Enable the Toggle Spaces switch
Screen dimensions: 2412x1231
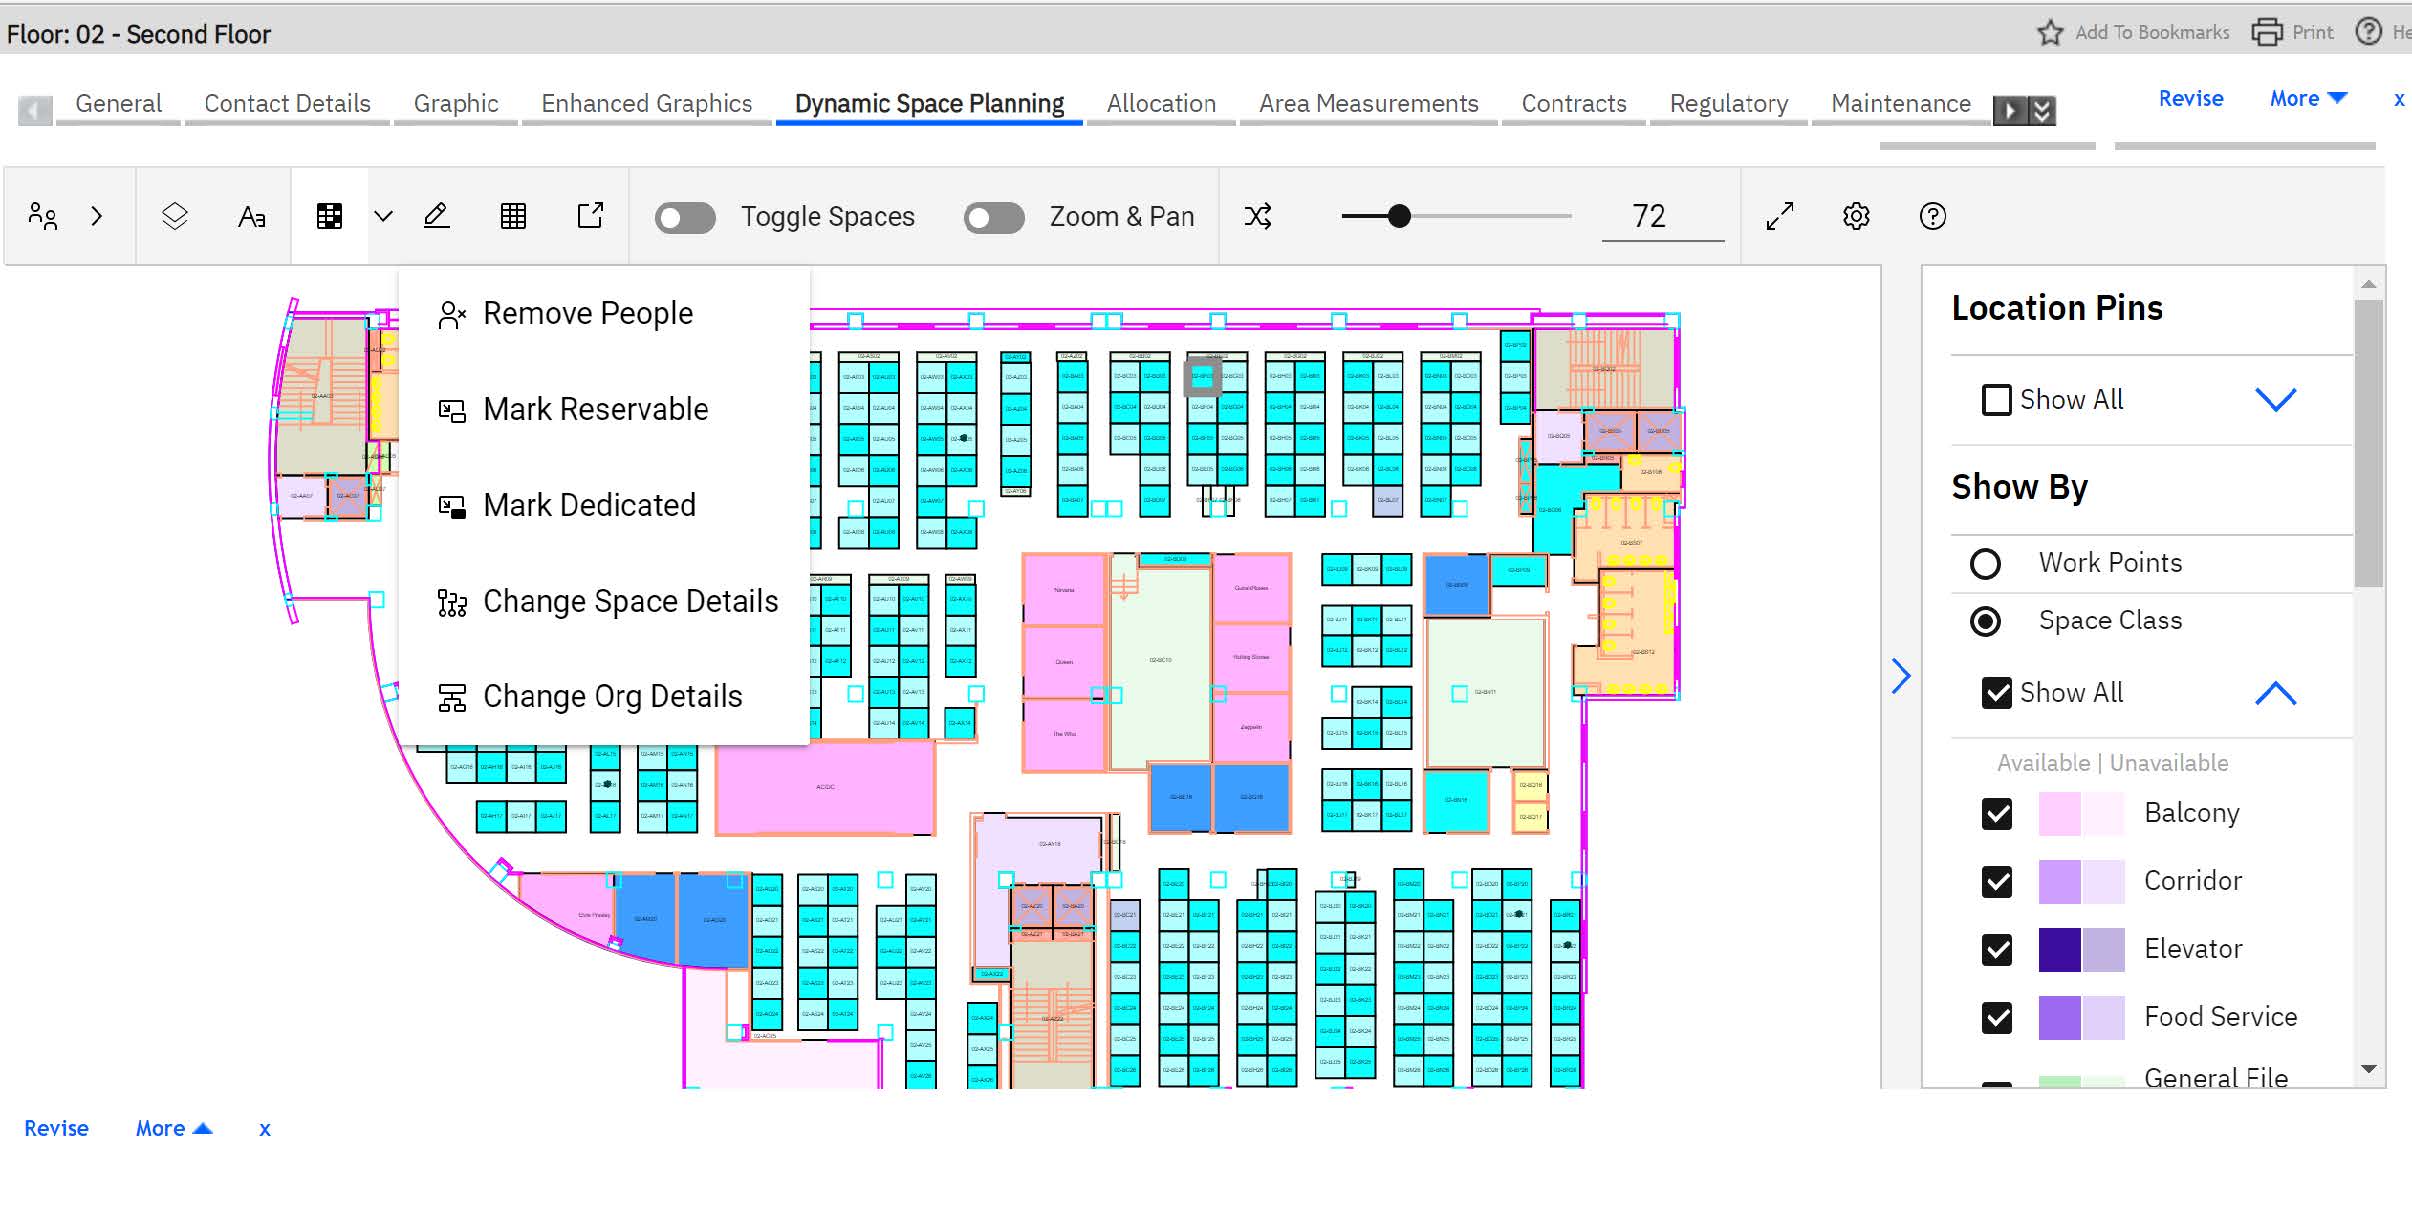685,217
